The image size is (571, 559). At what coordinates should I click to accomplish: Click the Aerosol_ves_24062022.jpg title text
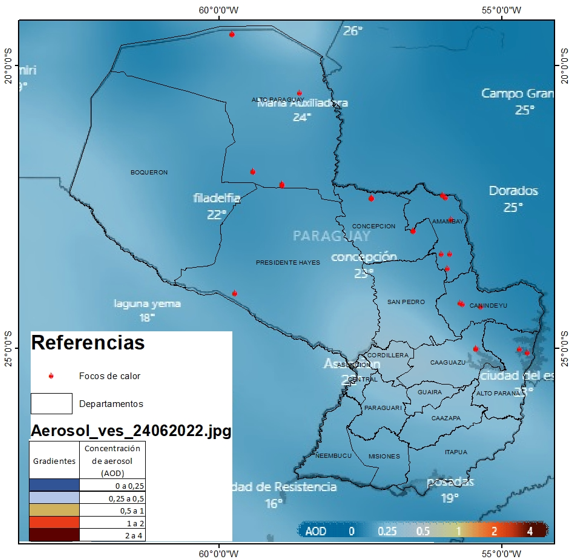(131, 430)
